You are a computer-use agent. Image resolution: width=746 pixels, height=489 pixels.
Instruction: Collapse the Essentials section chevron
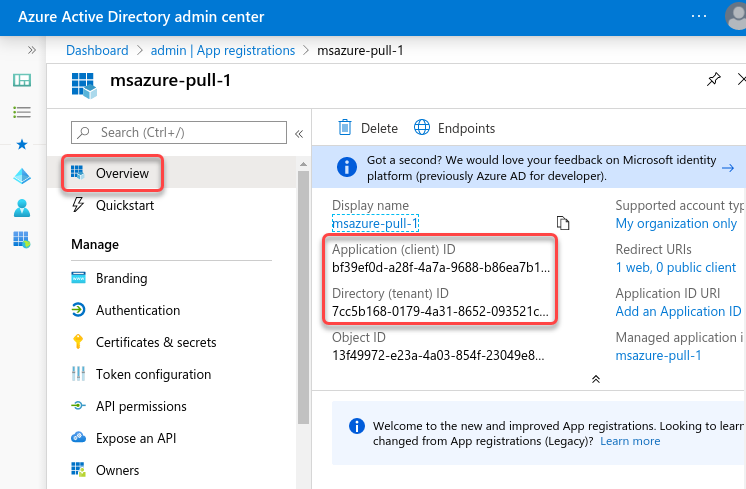[596, 379]
